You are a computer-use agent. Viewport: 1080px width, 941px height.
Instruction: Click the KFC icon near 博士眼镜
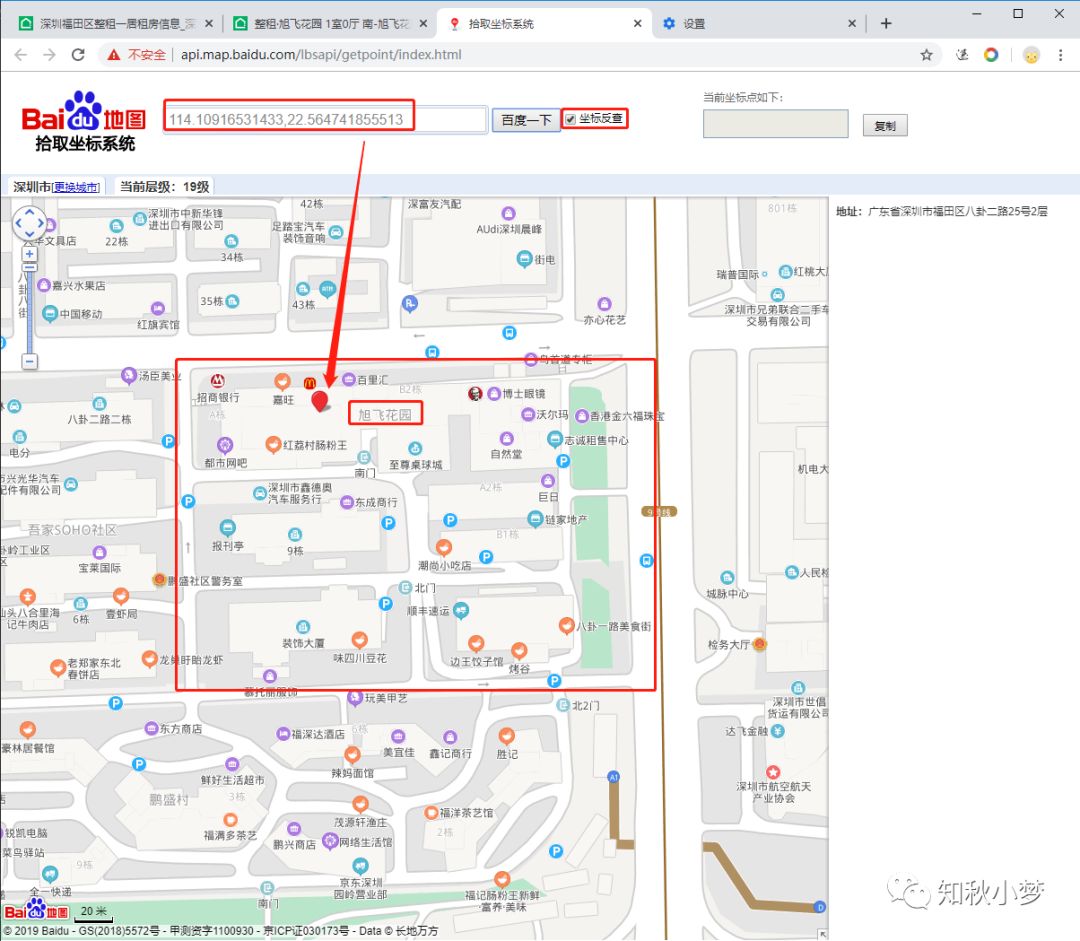coord(475,393)
